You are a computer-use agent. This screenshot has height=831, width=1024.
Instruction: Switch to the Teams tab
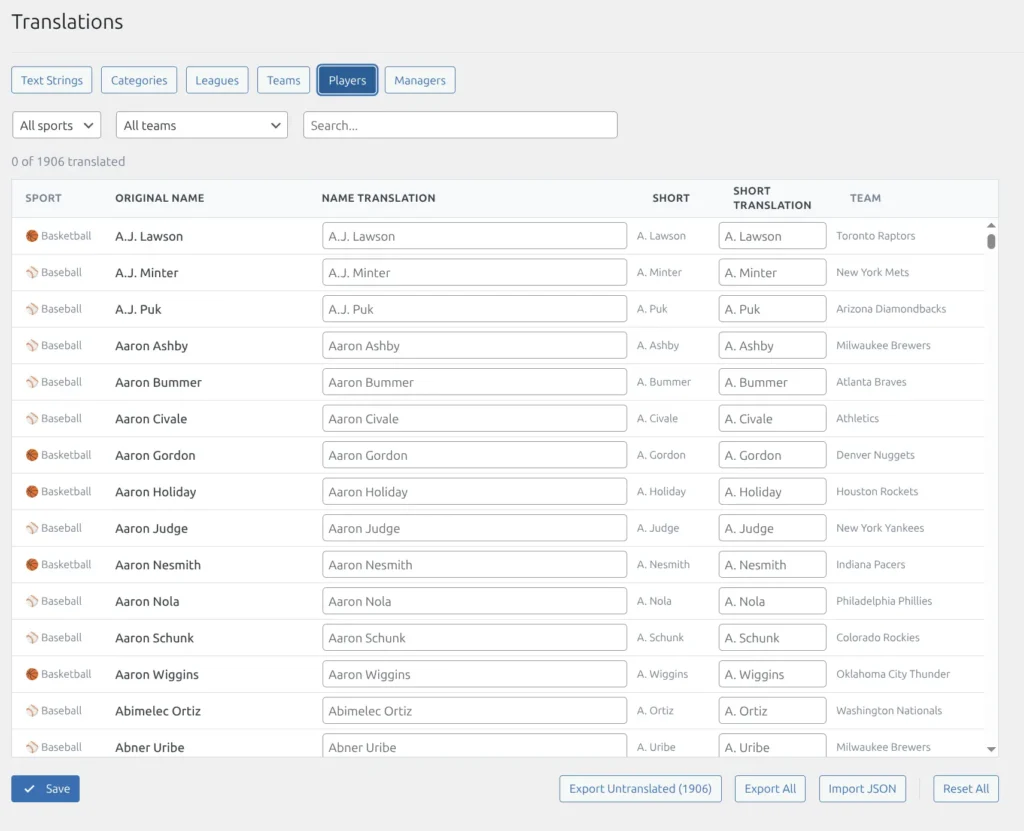[283, 80]
